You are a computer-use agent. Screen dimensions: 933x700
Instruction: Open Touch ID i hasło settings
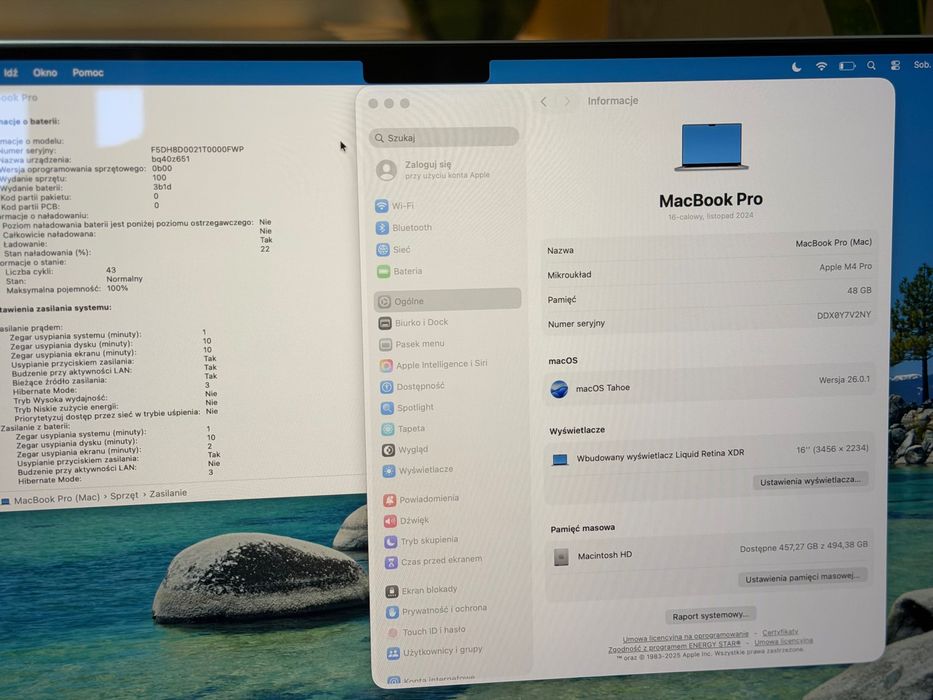[427, 631]
